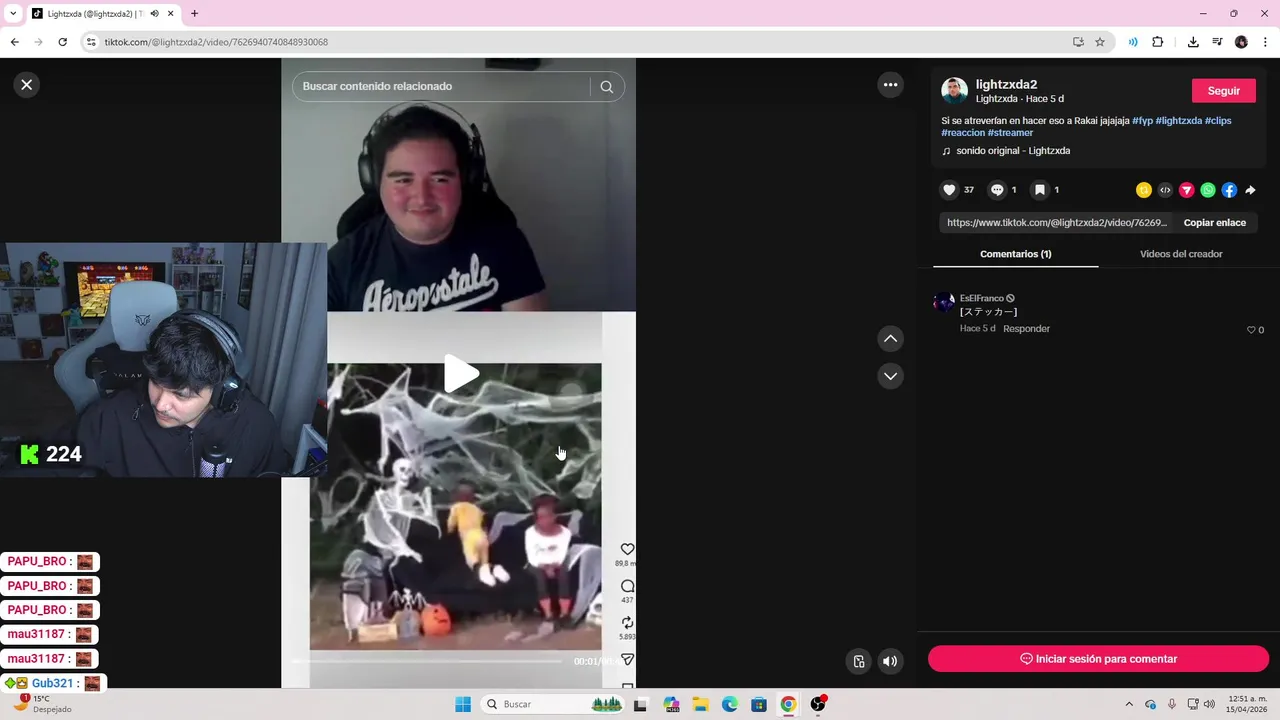Click Copiar enlace button
Image resolution: width=1280 pixels, height=720 pixels.
tap(1214, 223)
